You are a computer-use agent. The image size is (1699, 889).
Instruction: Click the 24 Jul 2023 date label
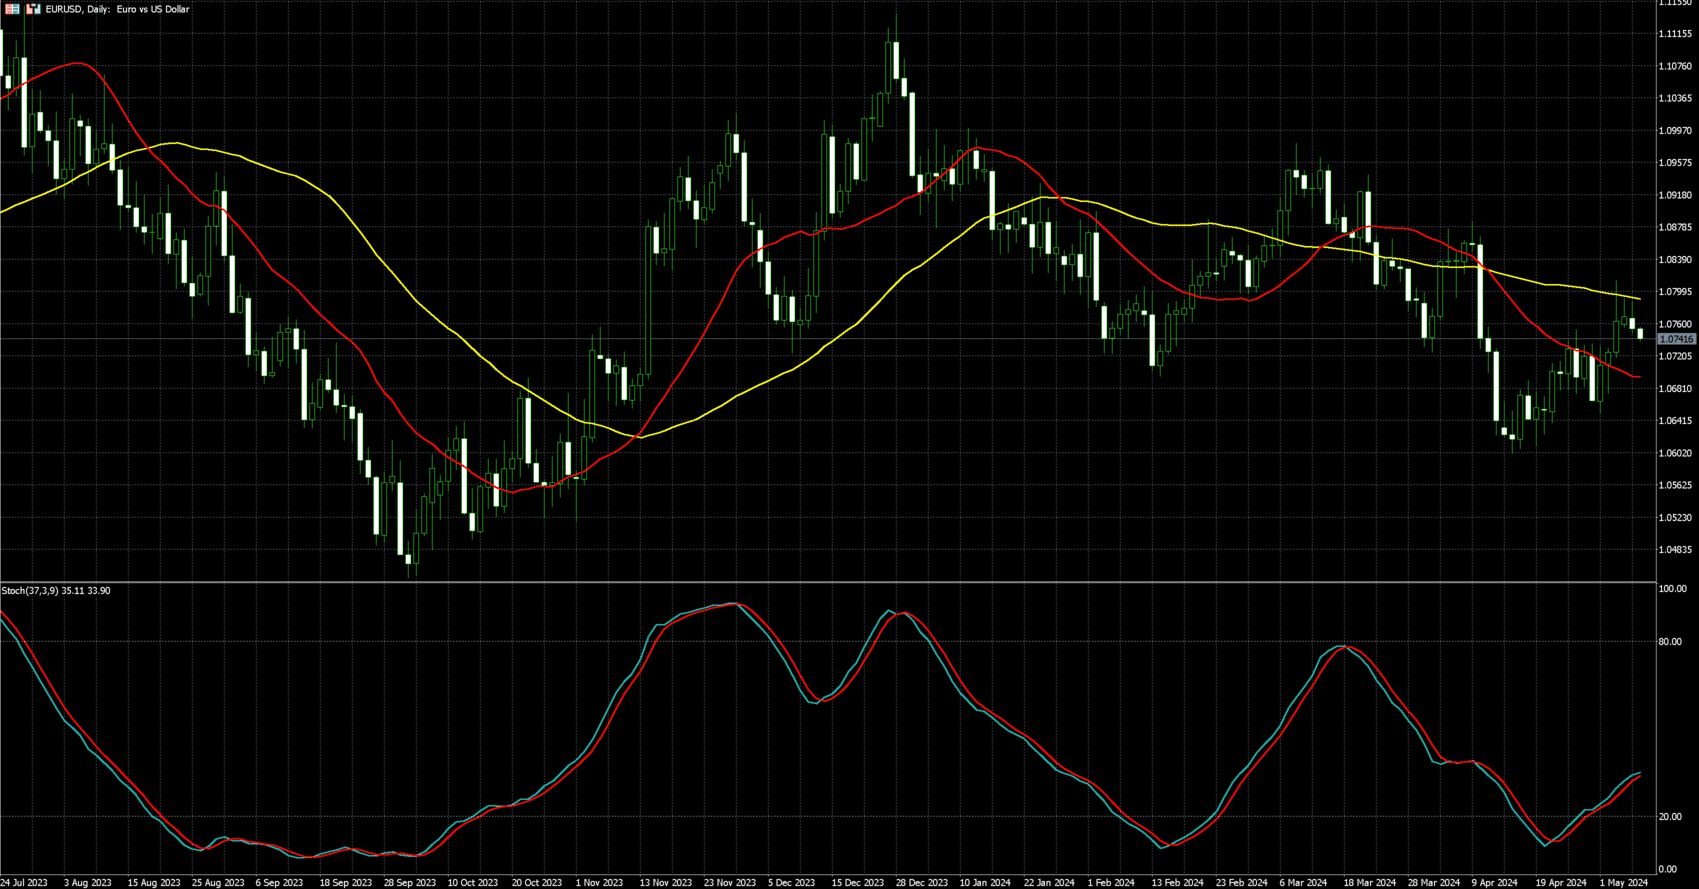(24, 882)
